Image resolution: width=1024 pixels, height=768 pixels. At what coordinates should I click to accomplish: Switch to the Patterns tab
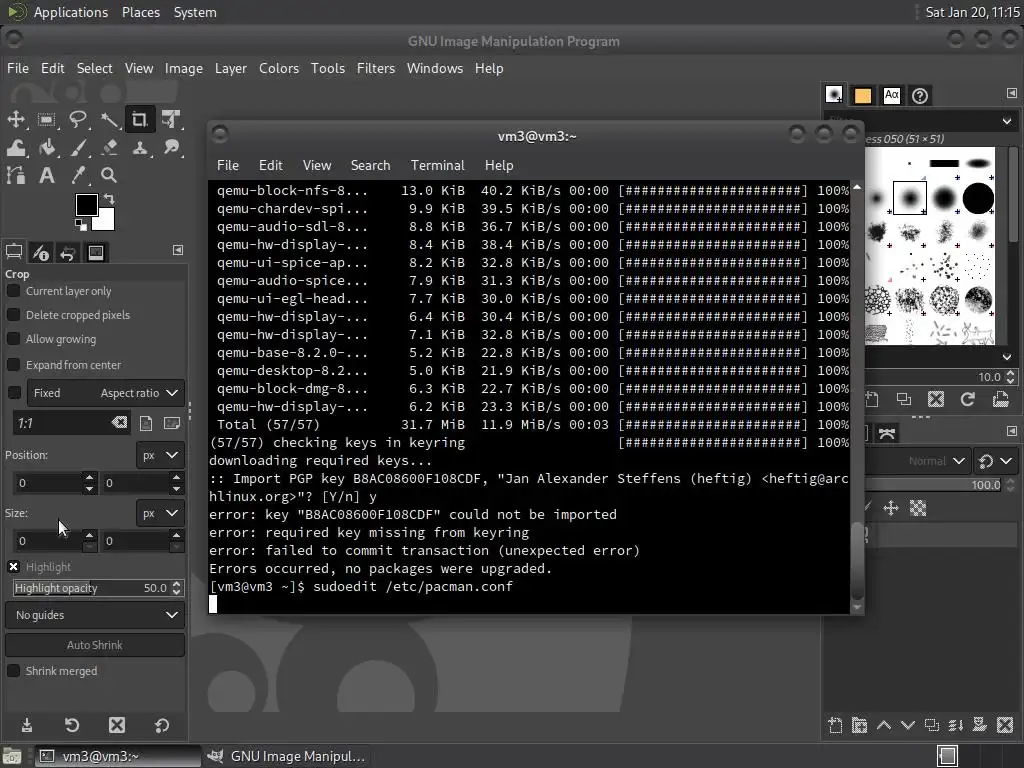[x=863, y=96]
